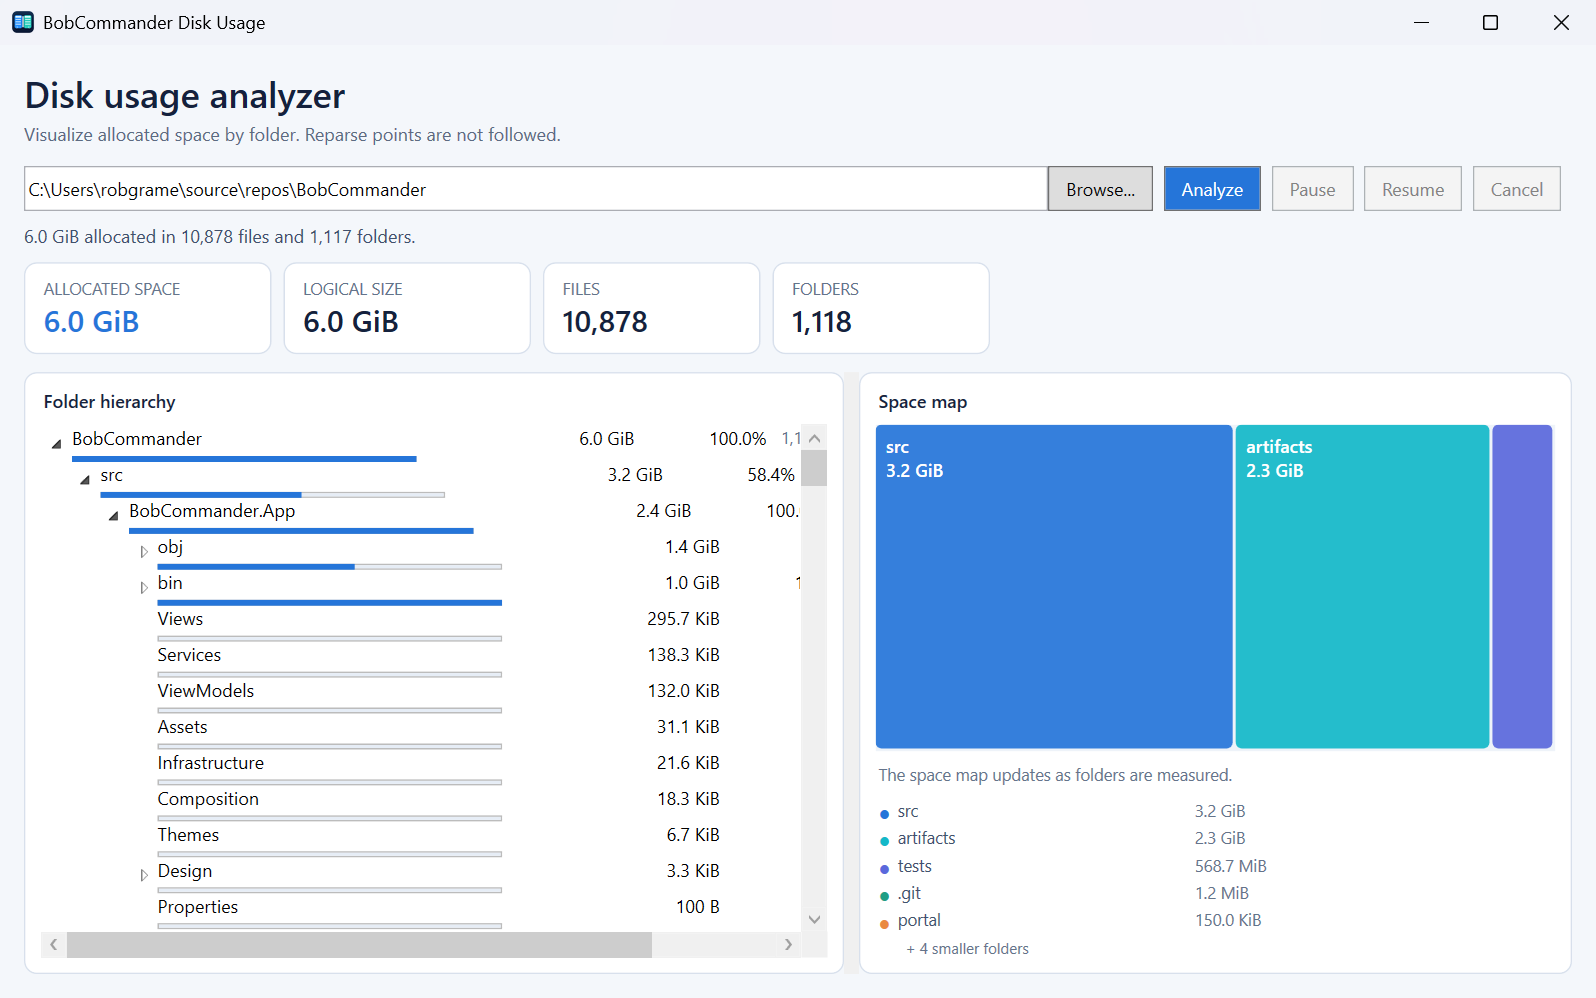Select the purple tests block in space map
This screenshot has width=1596, height=998.
pos(1522,586)
